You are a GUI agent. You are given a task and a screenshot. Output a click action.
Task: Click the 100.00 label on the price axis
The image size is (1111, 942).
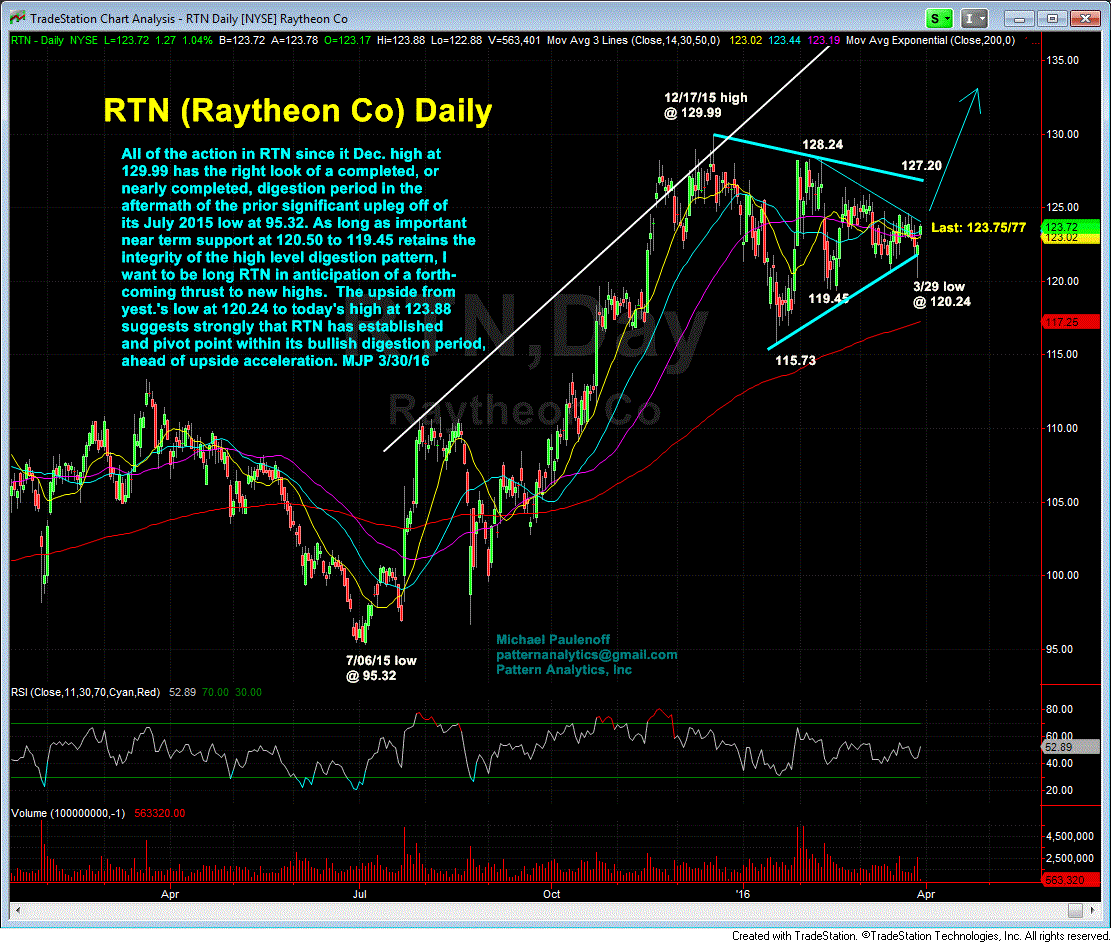[x=1062, y=575]
